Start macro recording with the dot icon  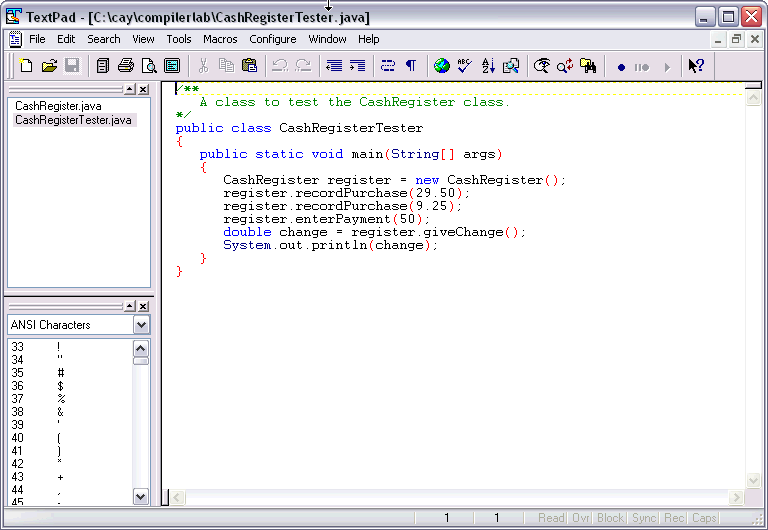pos(621,67)
